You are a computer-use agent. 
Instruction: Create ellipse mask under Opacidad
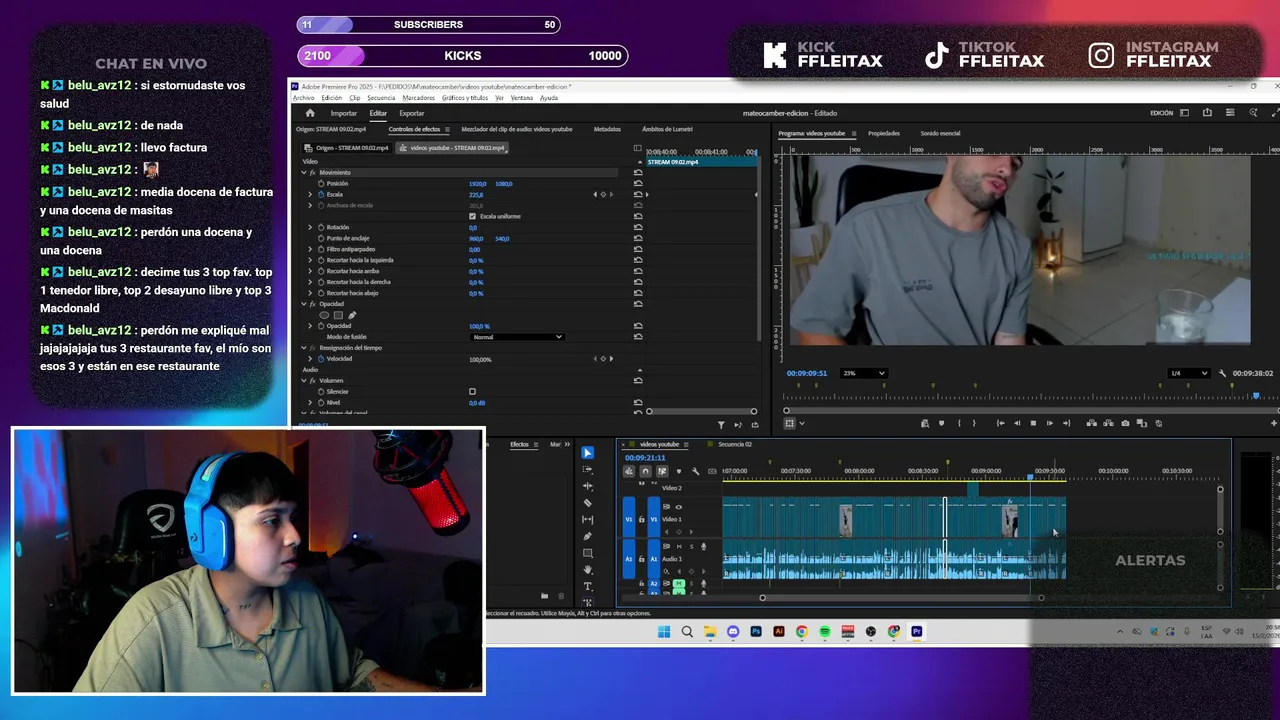[x=324, y=315]
